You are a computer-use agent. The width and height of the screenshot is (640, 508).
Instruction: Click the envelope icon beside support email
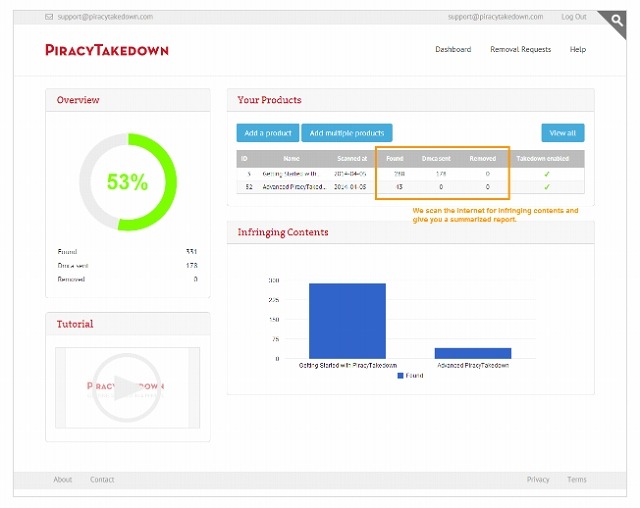tap(50, 17)
